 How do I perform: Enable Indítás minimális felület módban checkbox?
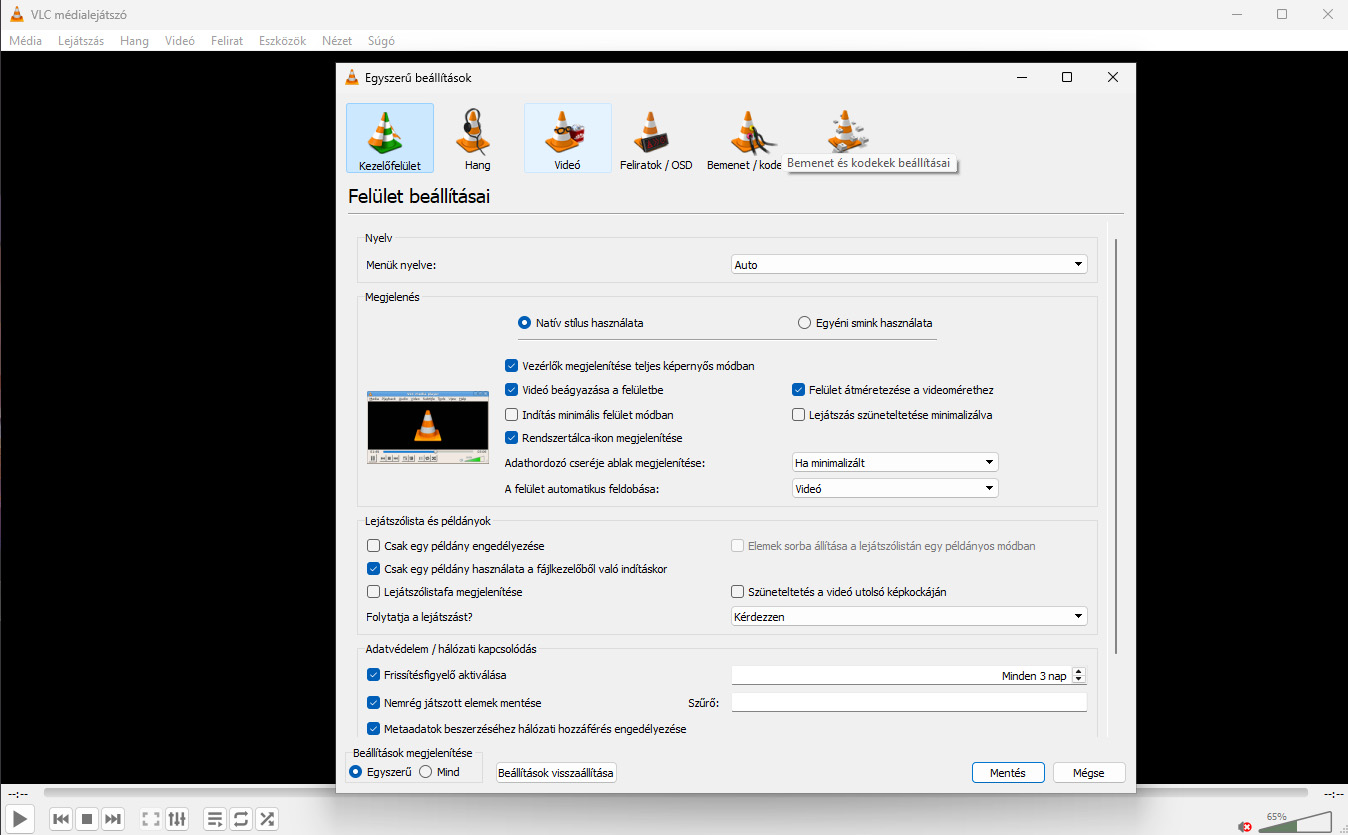coord(512,415)
